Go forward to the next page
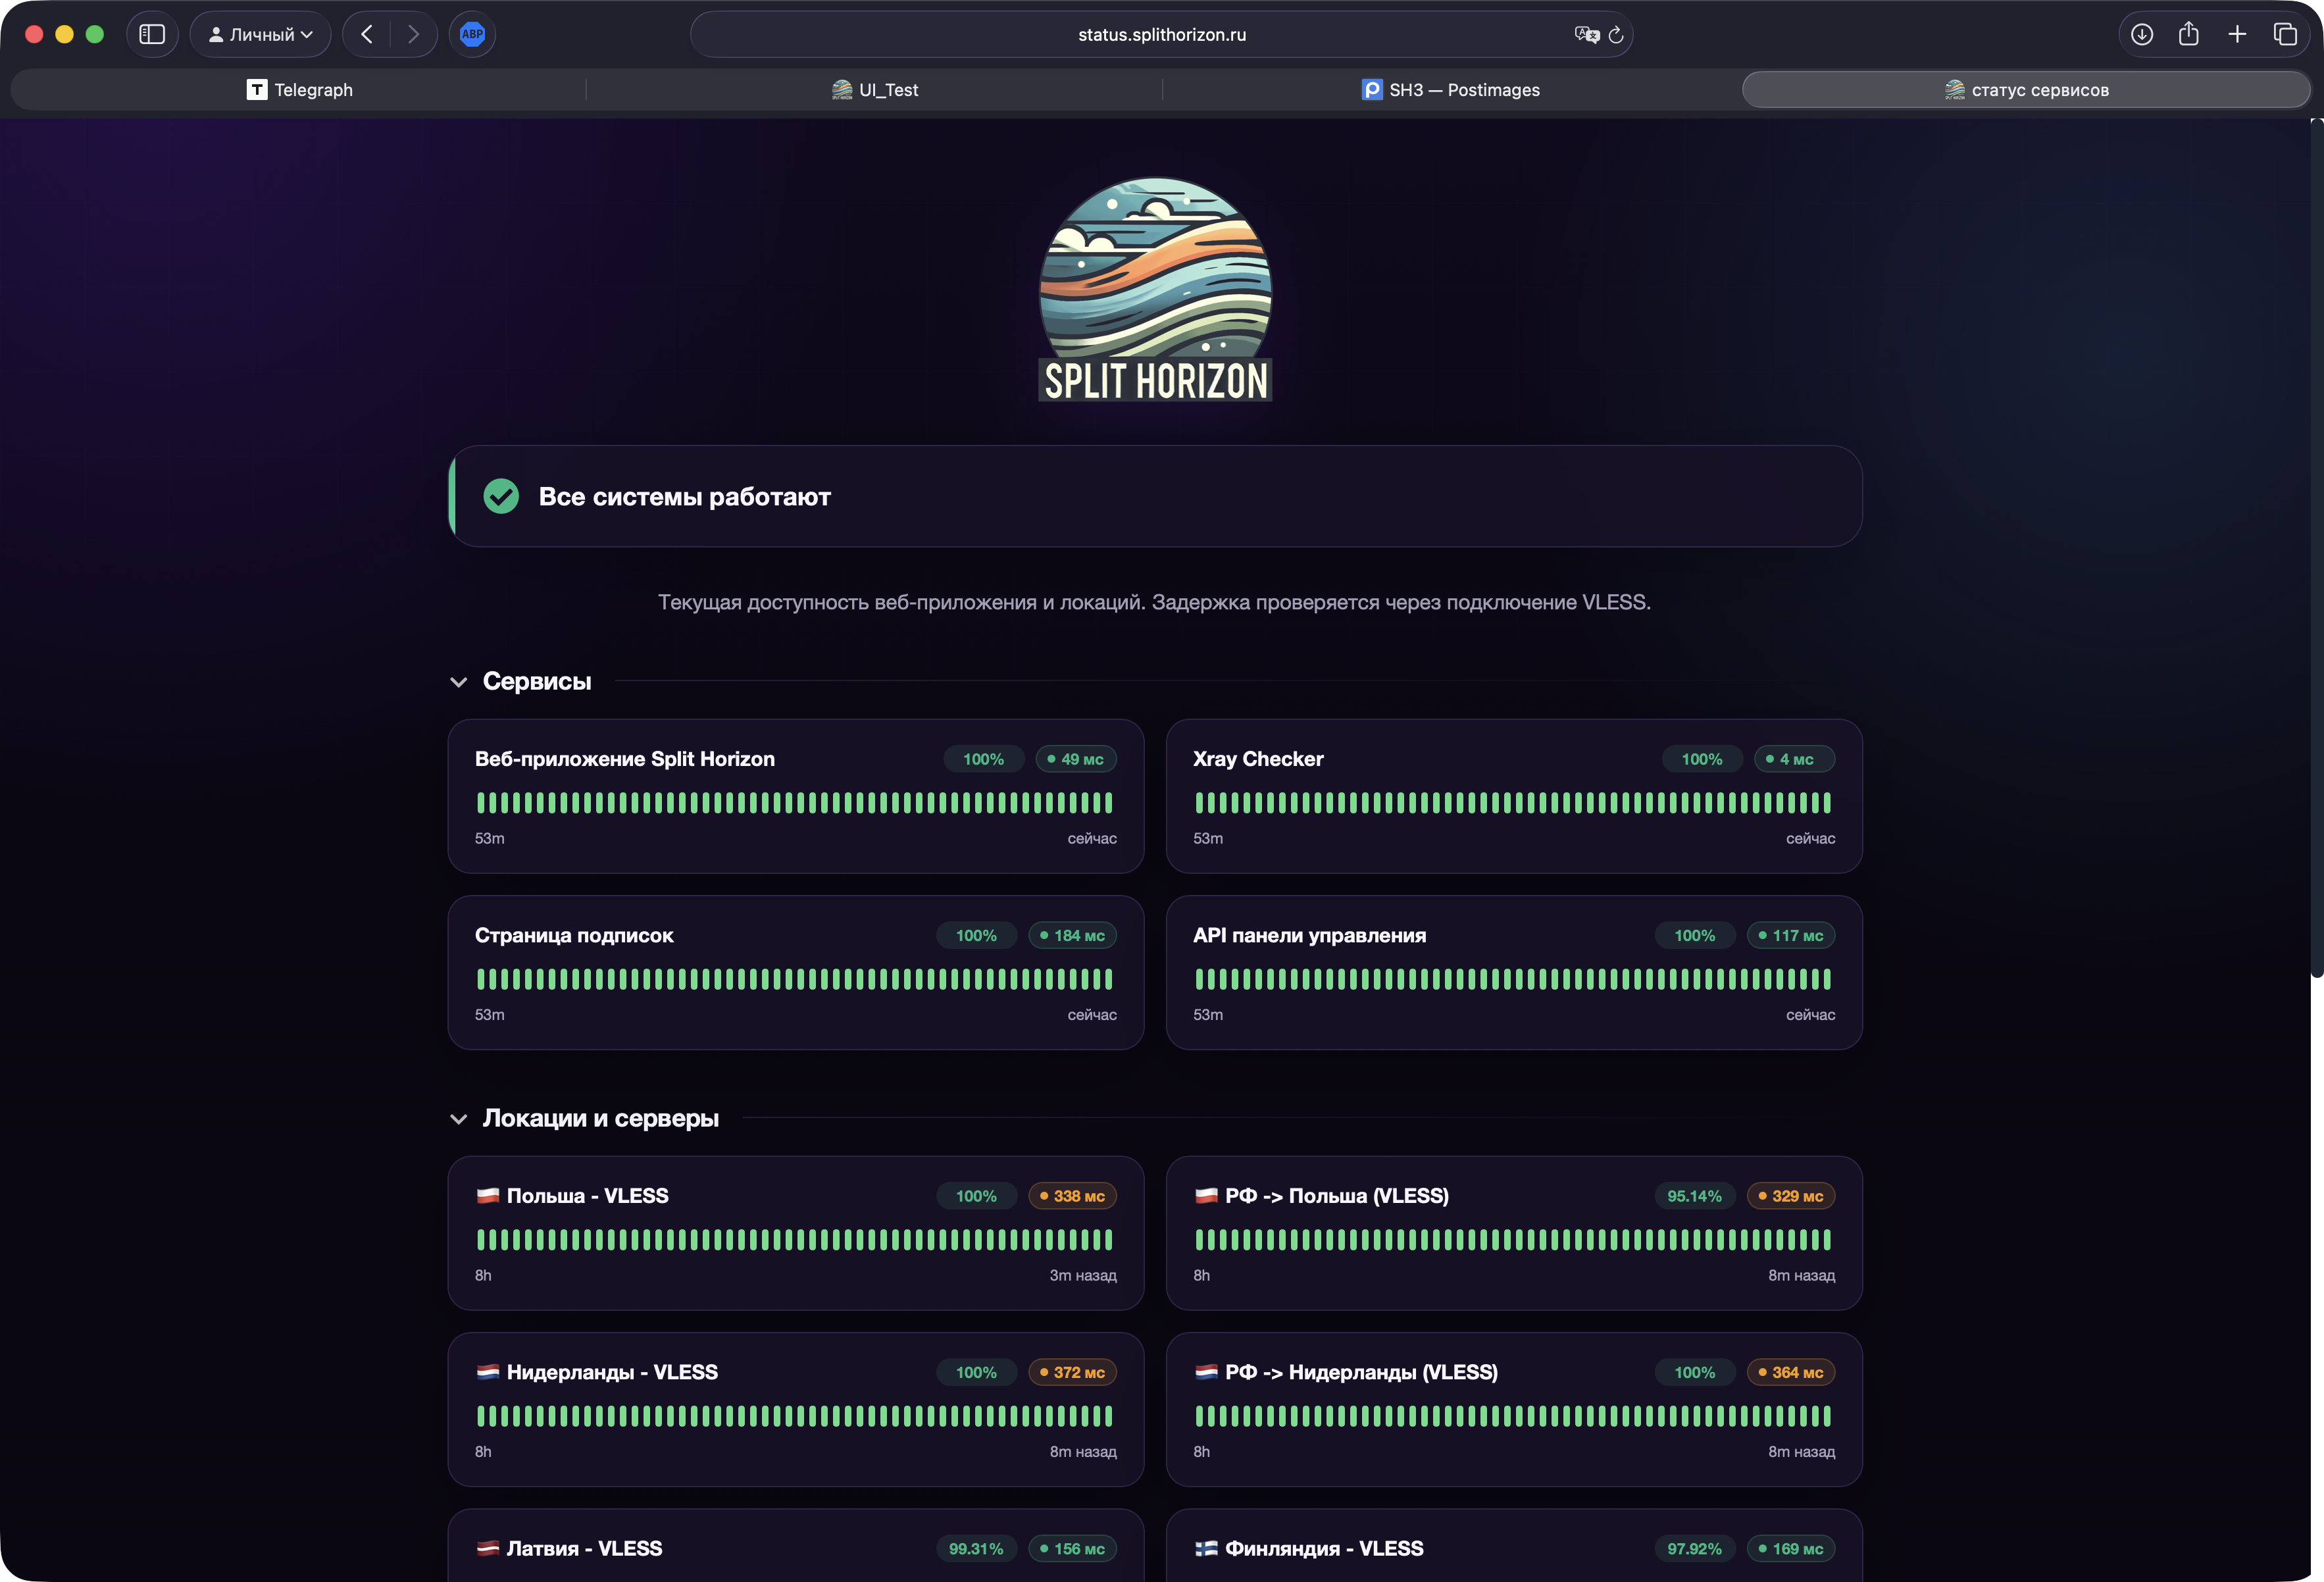 tap(413, 34)
